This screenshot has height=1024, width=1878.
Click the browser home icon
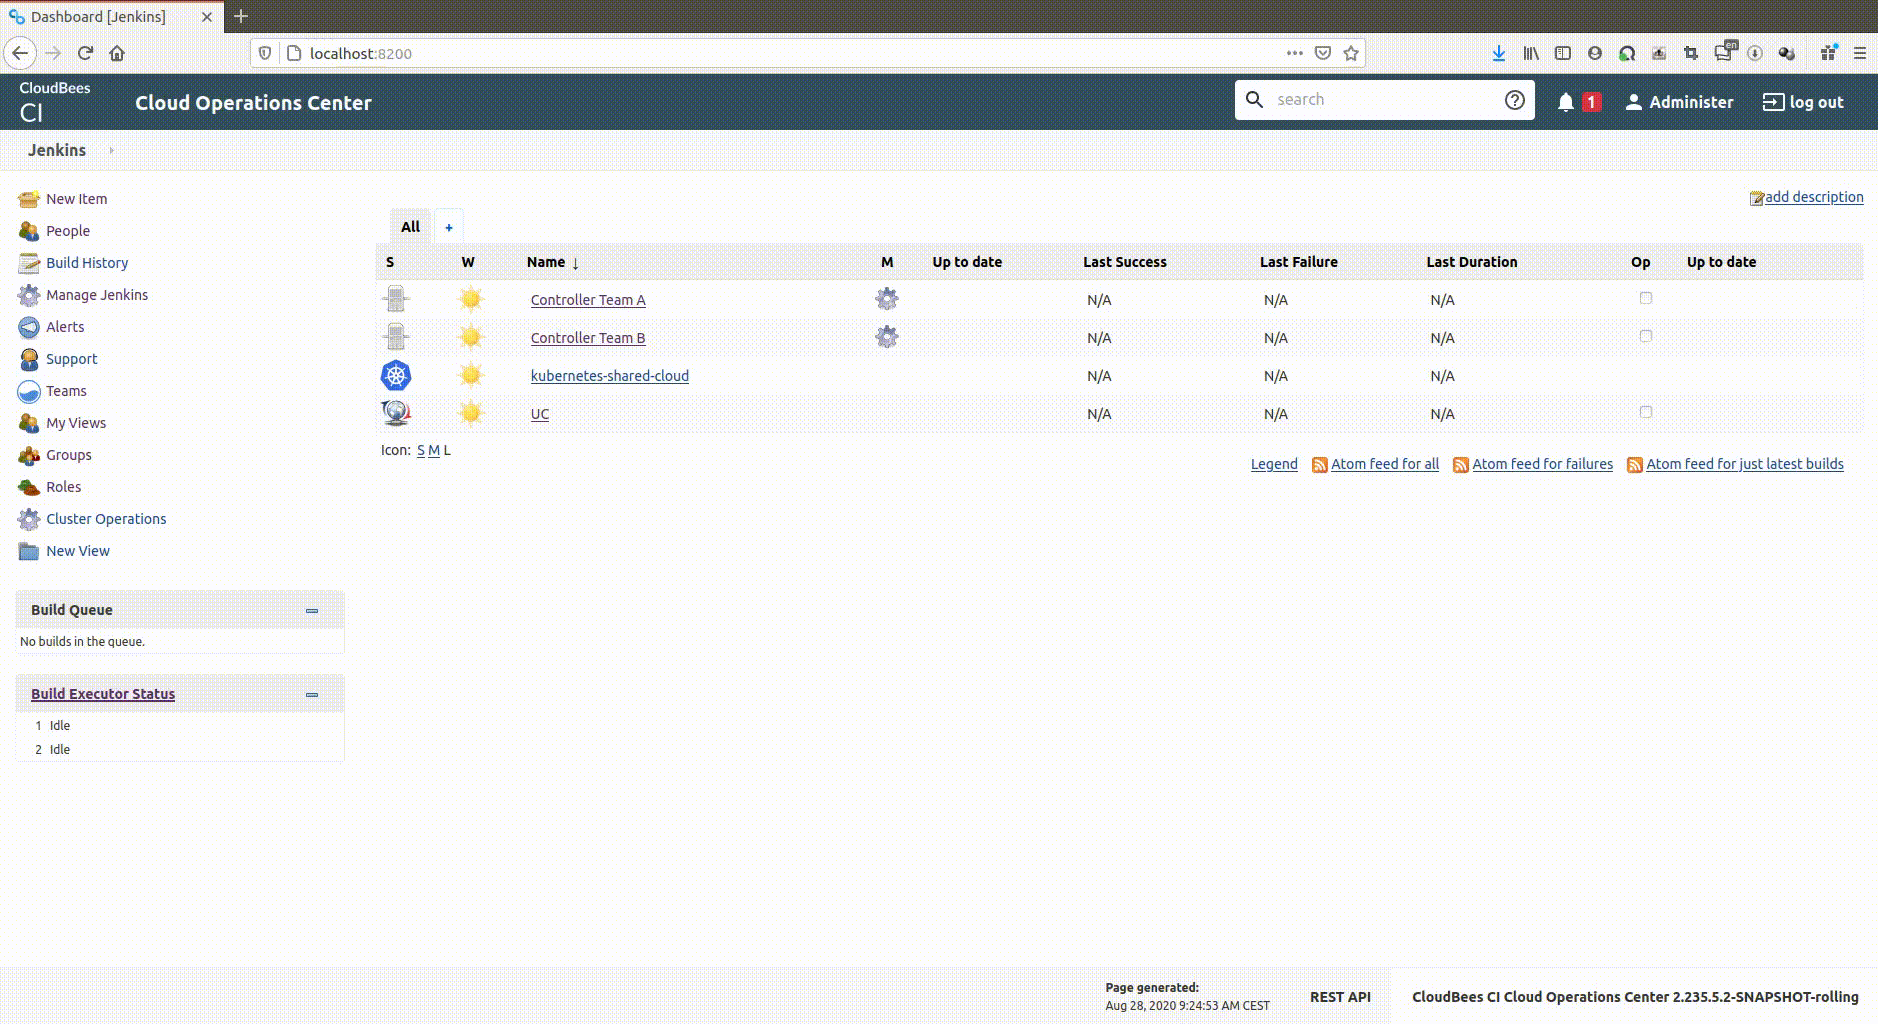coord(117,53)
